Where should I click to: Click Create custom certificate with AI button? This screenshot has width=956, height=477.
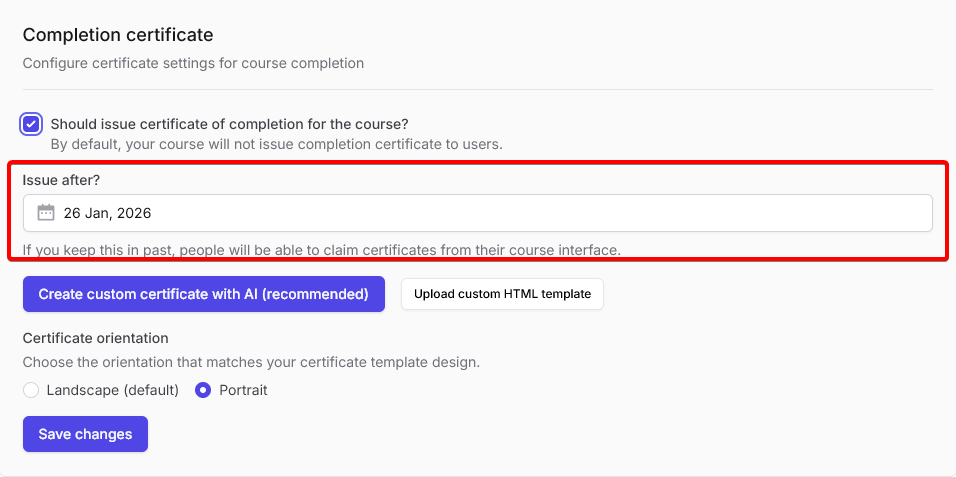click(204, 294)
